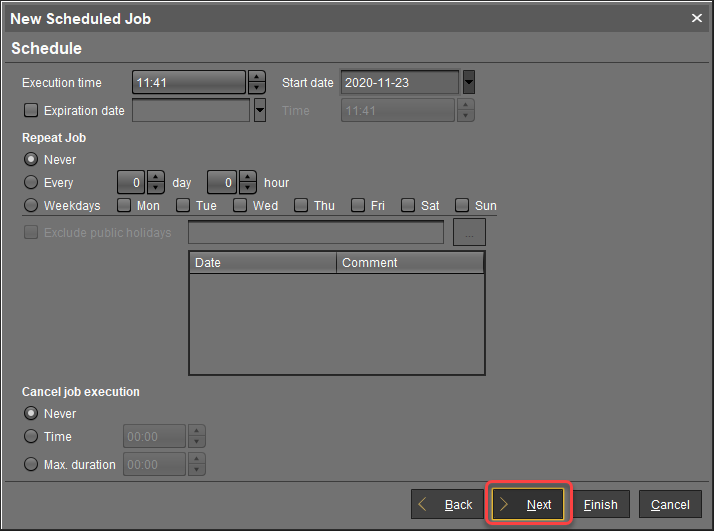Click the Execution time input field
714x531 pixels.
(x=188, y=83)
